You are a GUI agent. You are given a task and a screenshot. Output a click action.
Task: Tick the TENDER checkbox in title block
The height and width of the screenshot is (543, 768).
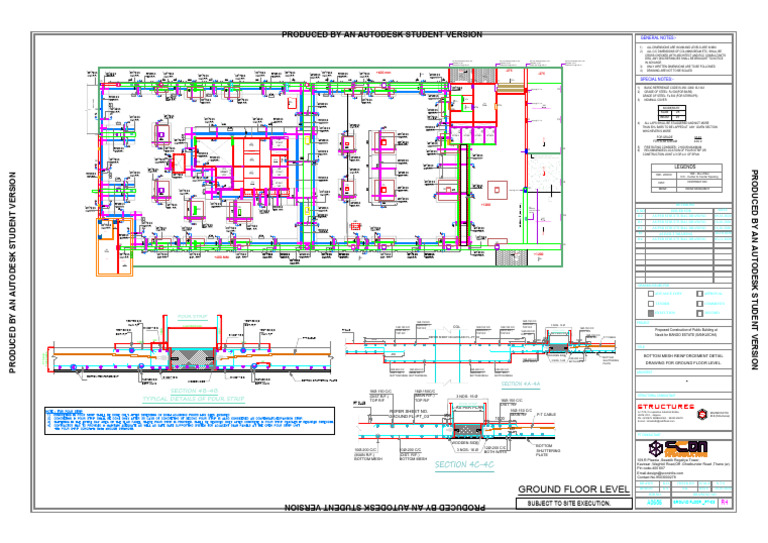651,304
